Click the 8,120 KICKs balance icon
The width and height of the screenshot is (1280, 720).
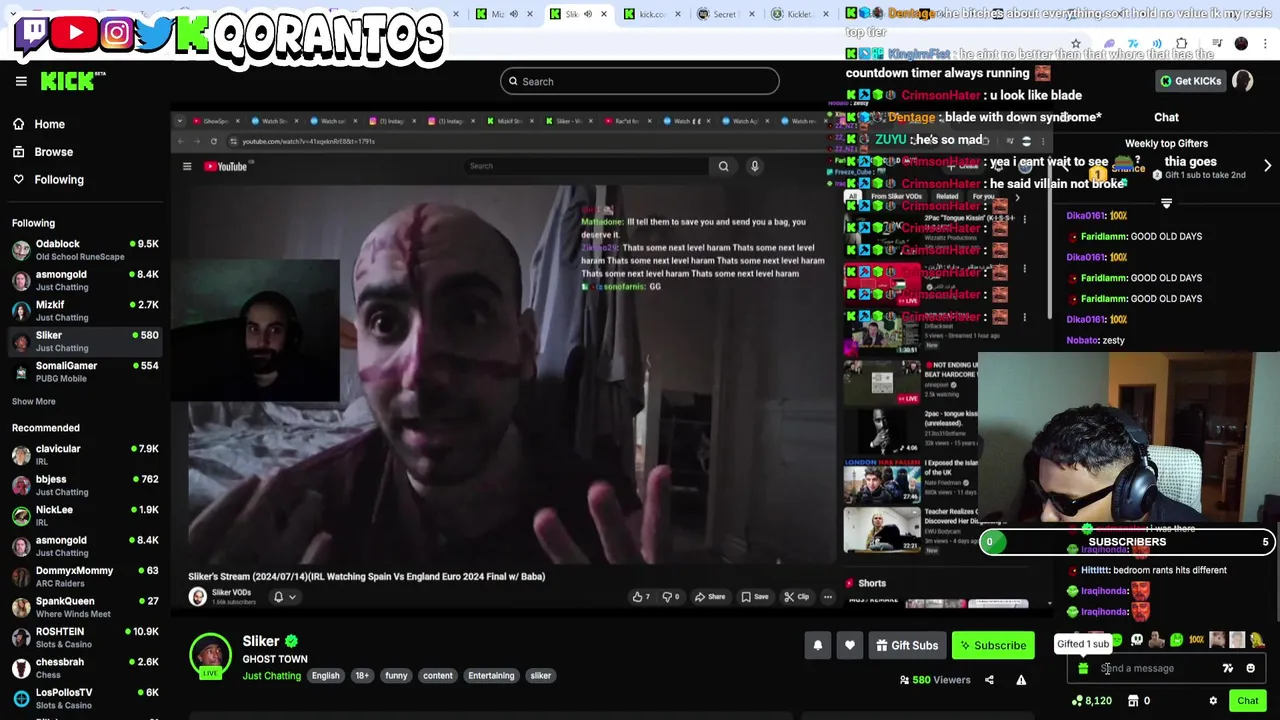point(1077,701)
